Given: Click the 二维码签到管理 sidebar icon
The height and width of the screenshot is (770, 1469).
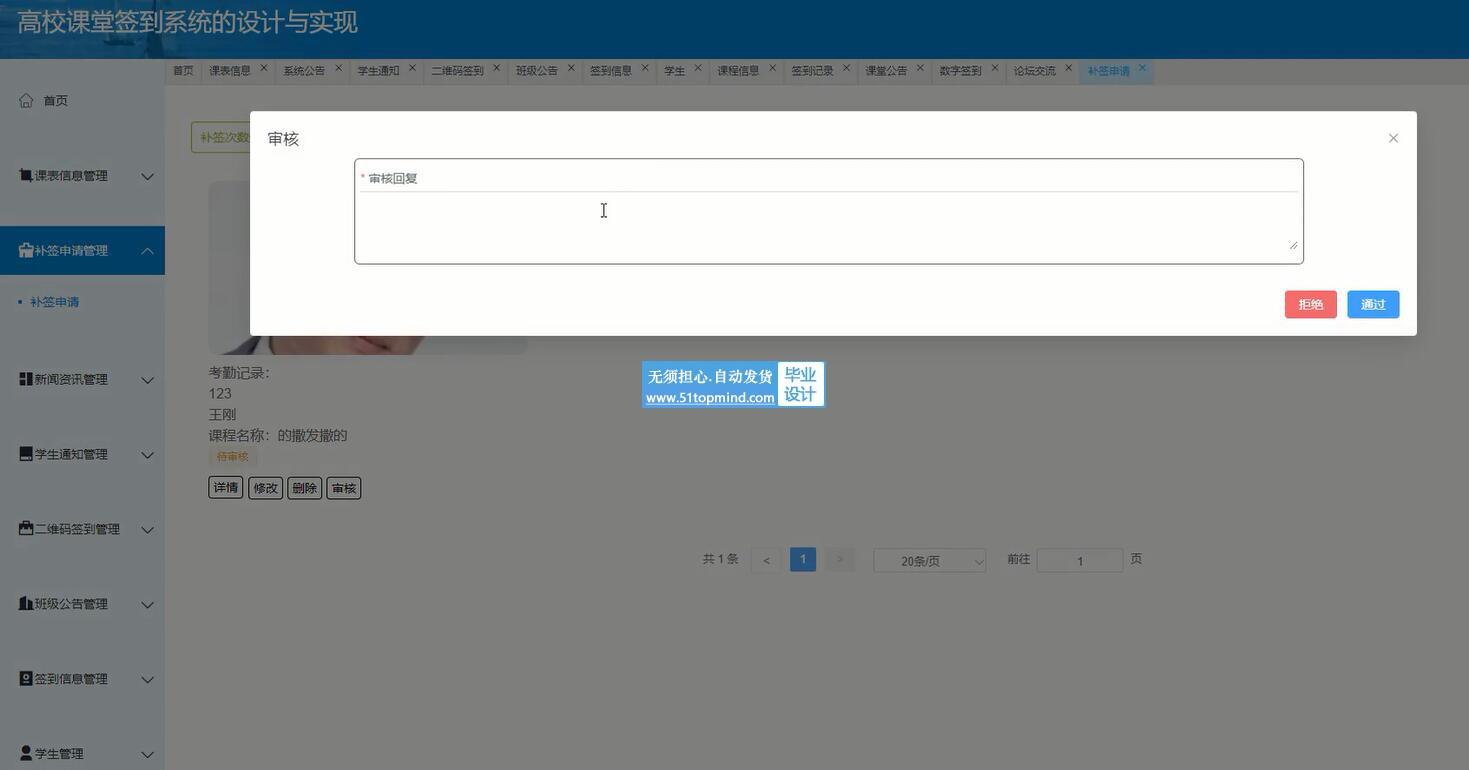Looking at the screenshot, I should click(x=26, y=529).
